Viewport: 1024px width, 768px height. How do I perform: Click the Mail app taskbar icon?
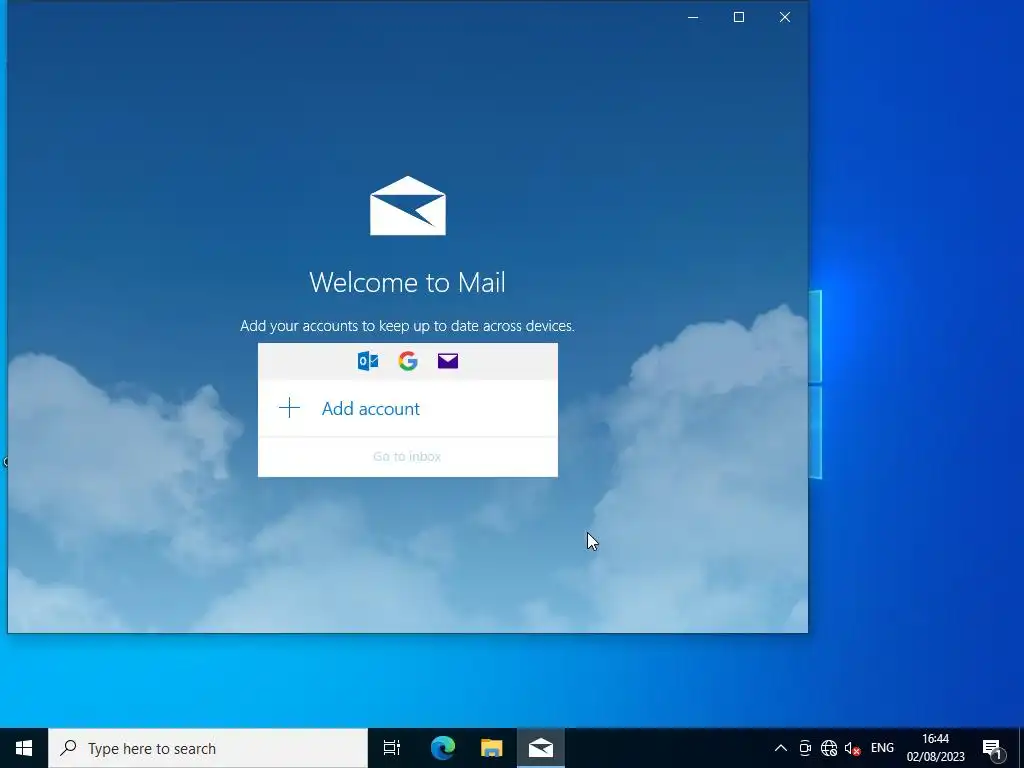(541, 748)
